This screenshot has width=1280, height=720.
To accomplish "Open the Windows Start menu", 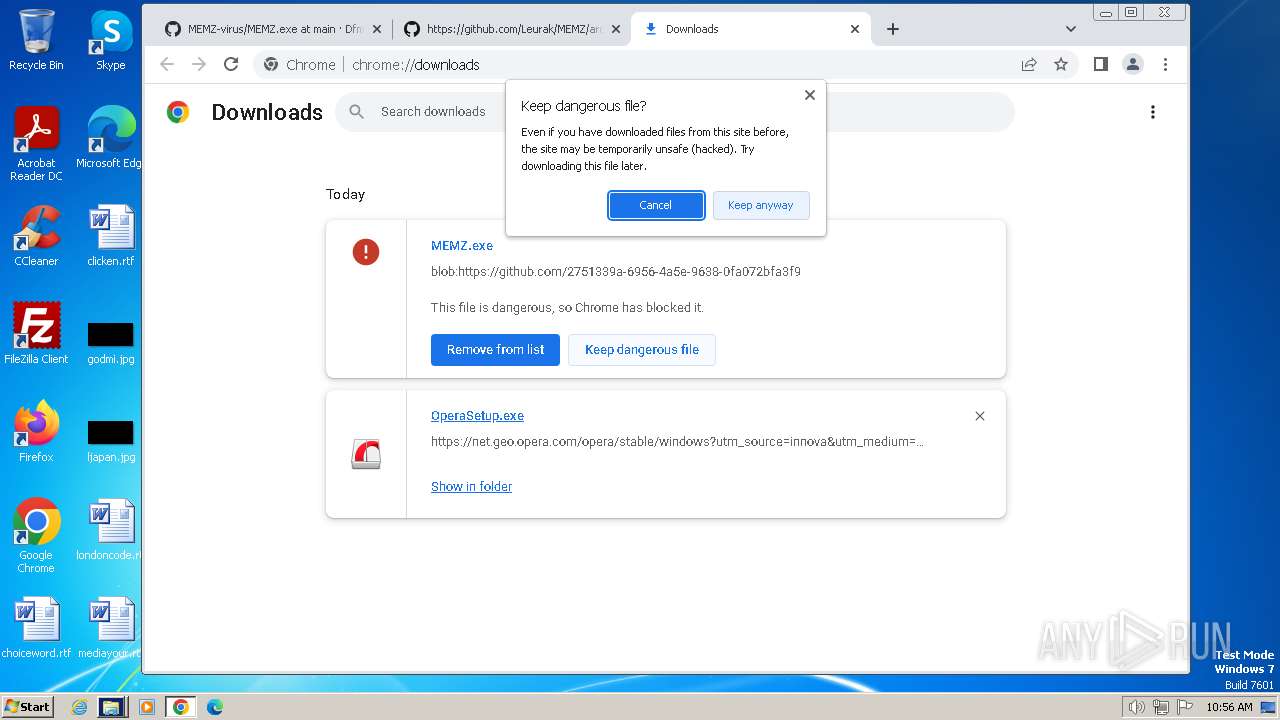I will [27, 707].
